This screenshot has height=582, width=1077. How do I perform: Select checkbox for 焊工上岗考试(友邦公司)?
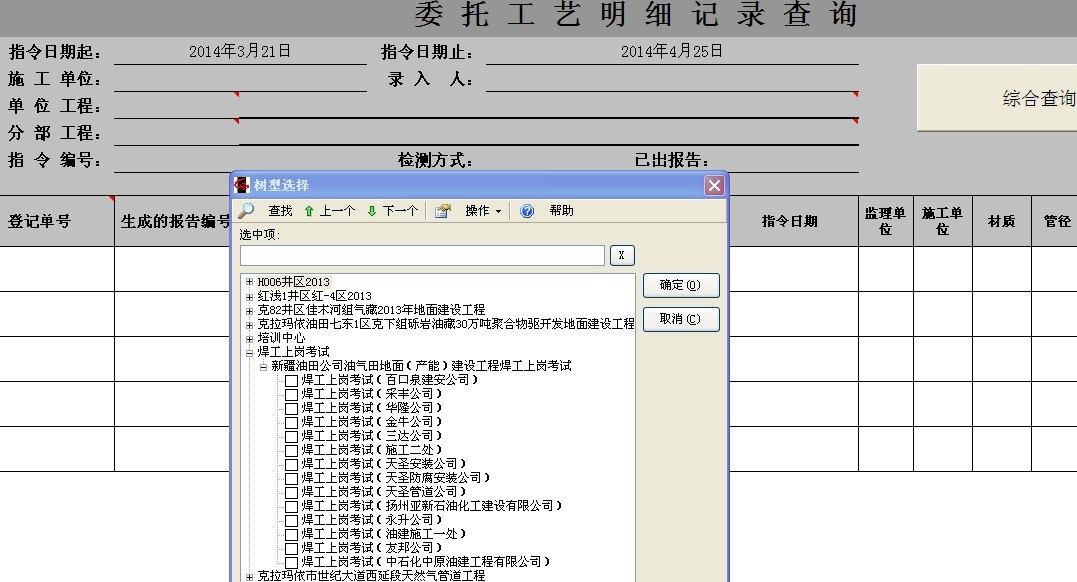pos(291,548)
